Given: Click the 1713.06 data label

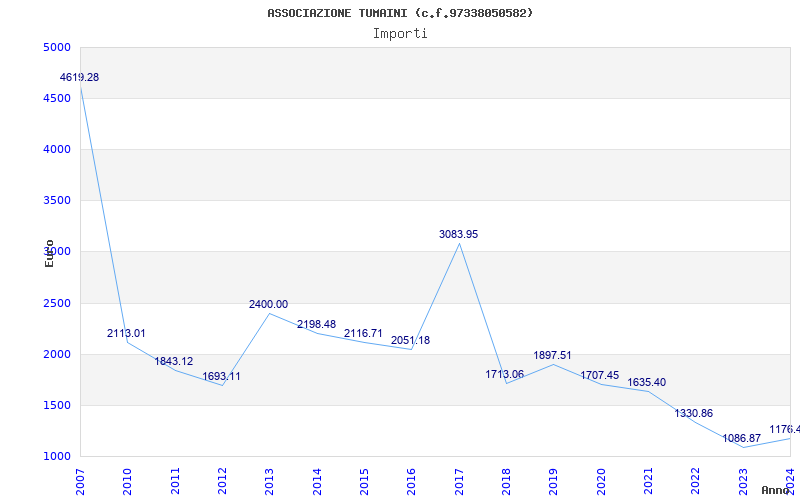Looking at the screenshot, I should click(x=505, y=374).
